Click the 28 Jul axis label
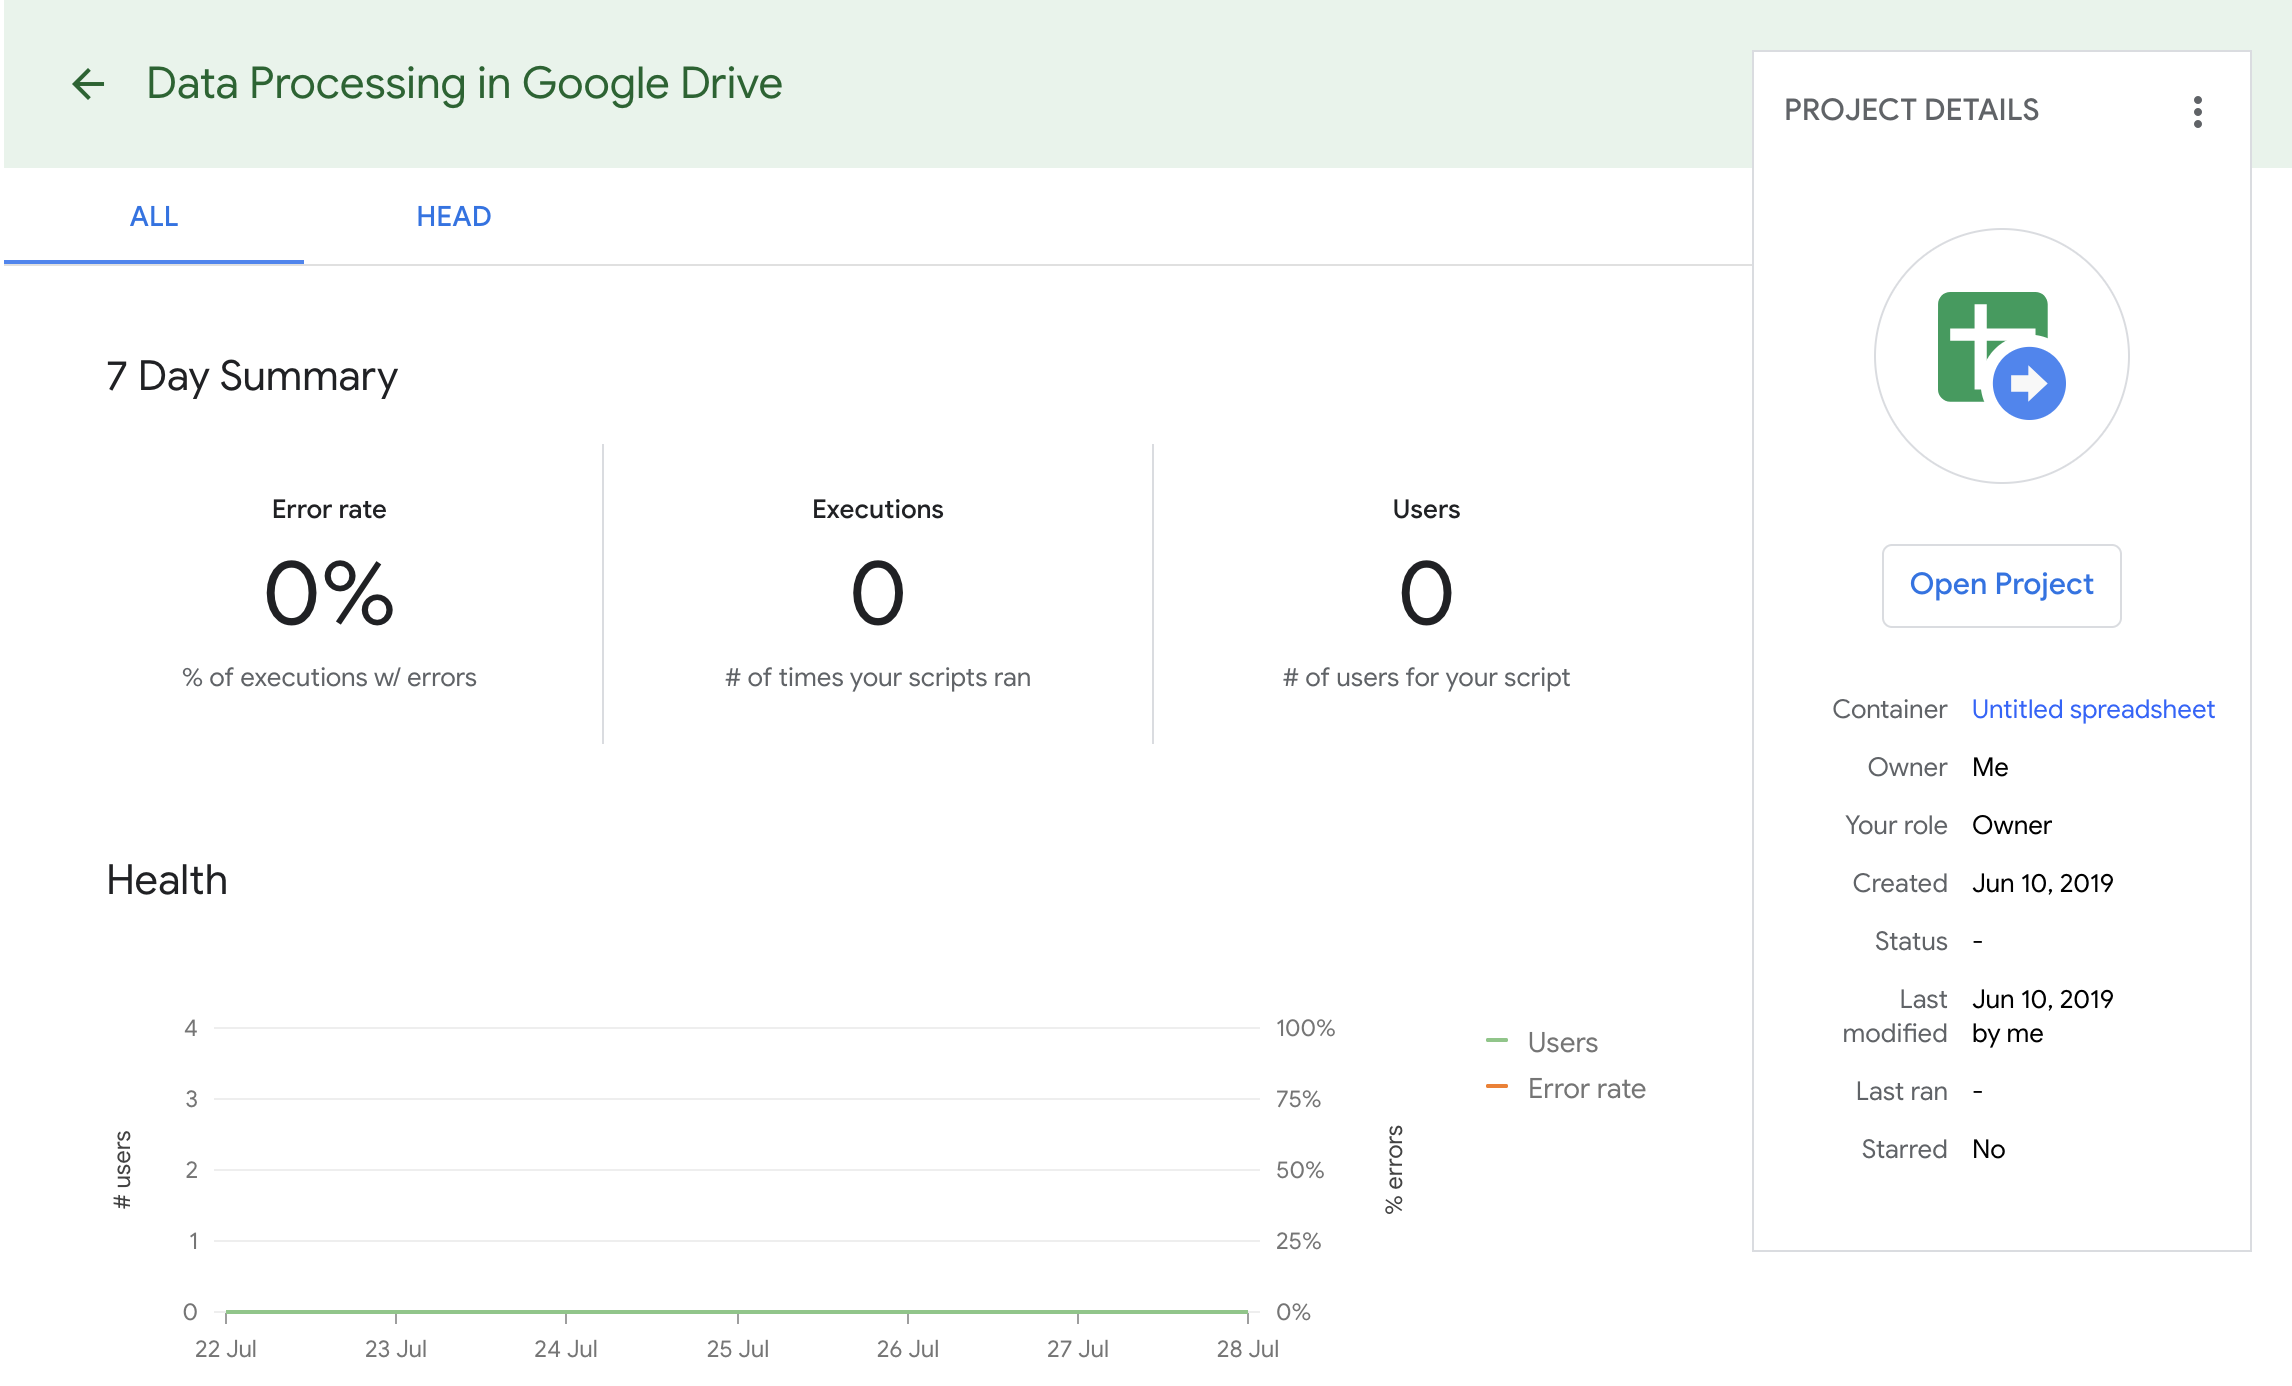 (1247, 1348)
